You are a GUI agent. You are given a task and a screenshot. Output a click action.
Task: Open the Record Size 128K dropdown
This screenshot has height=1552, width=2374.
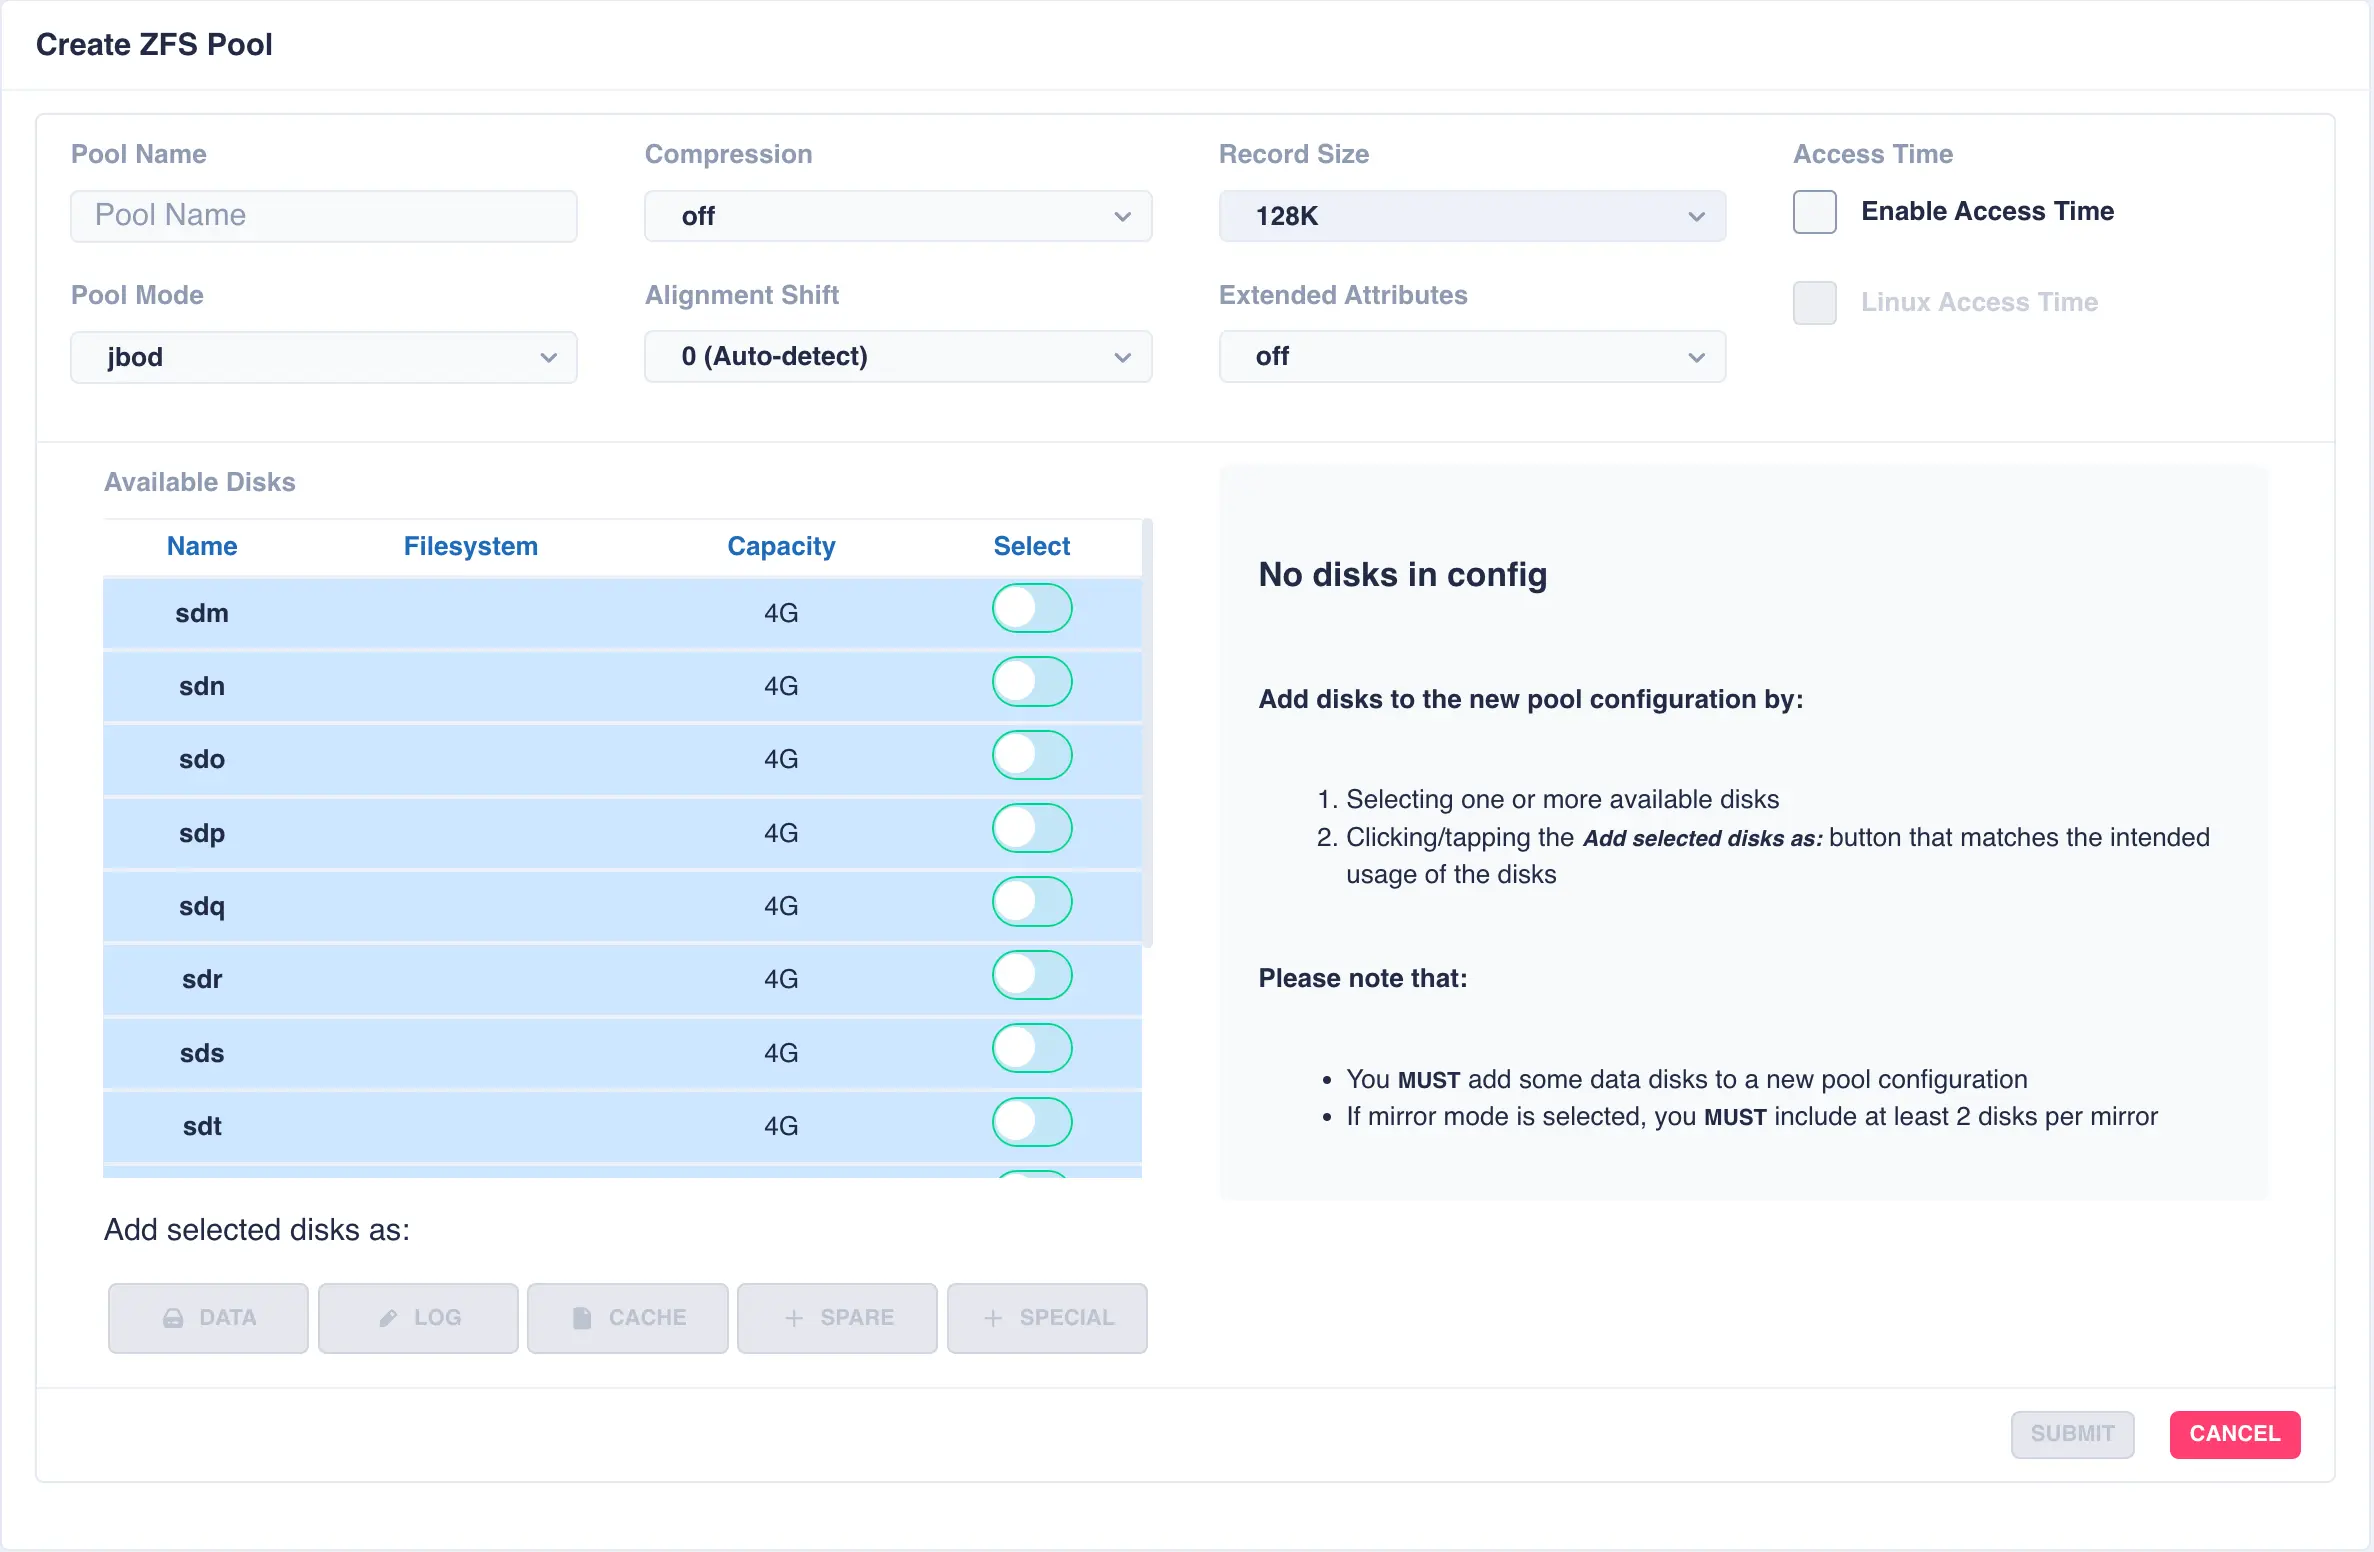[1471, 216]
